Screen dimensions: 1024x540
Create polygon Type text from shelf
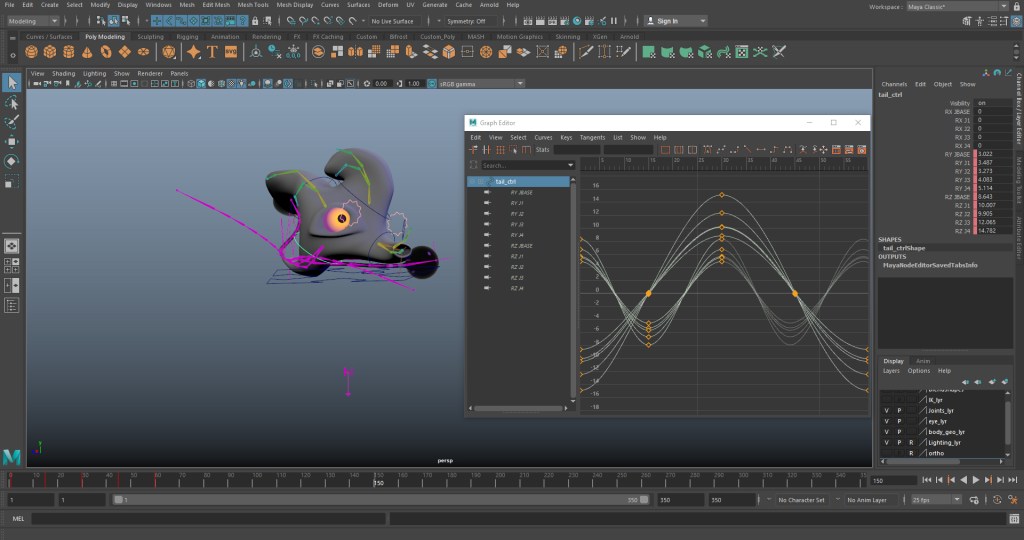pyautogui.click(x=212, y=52)
